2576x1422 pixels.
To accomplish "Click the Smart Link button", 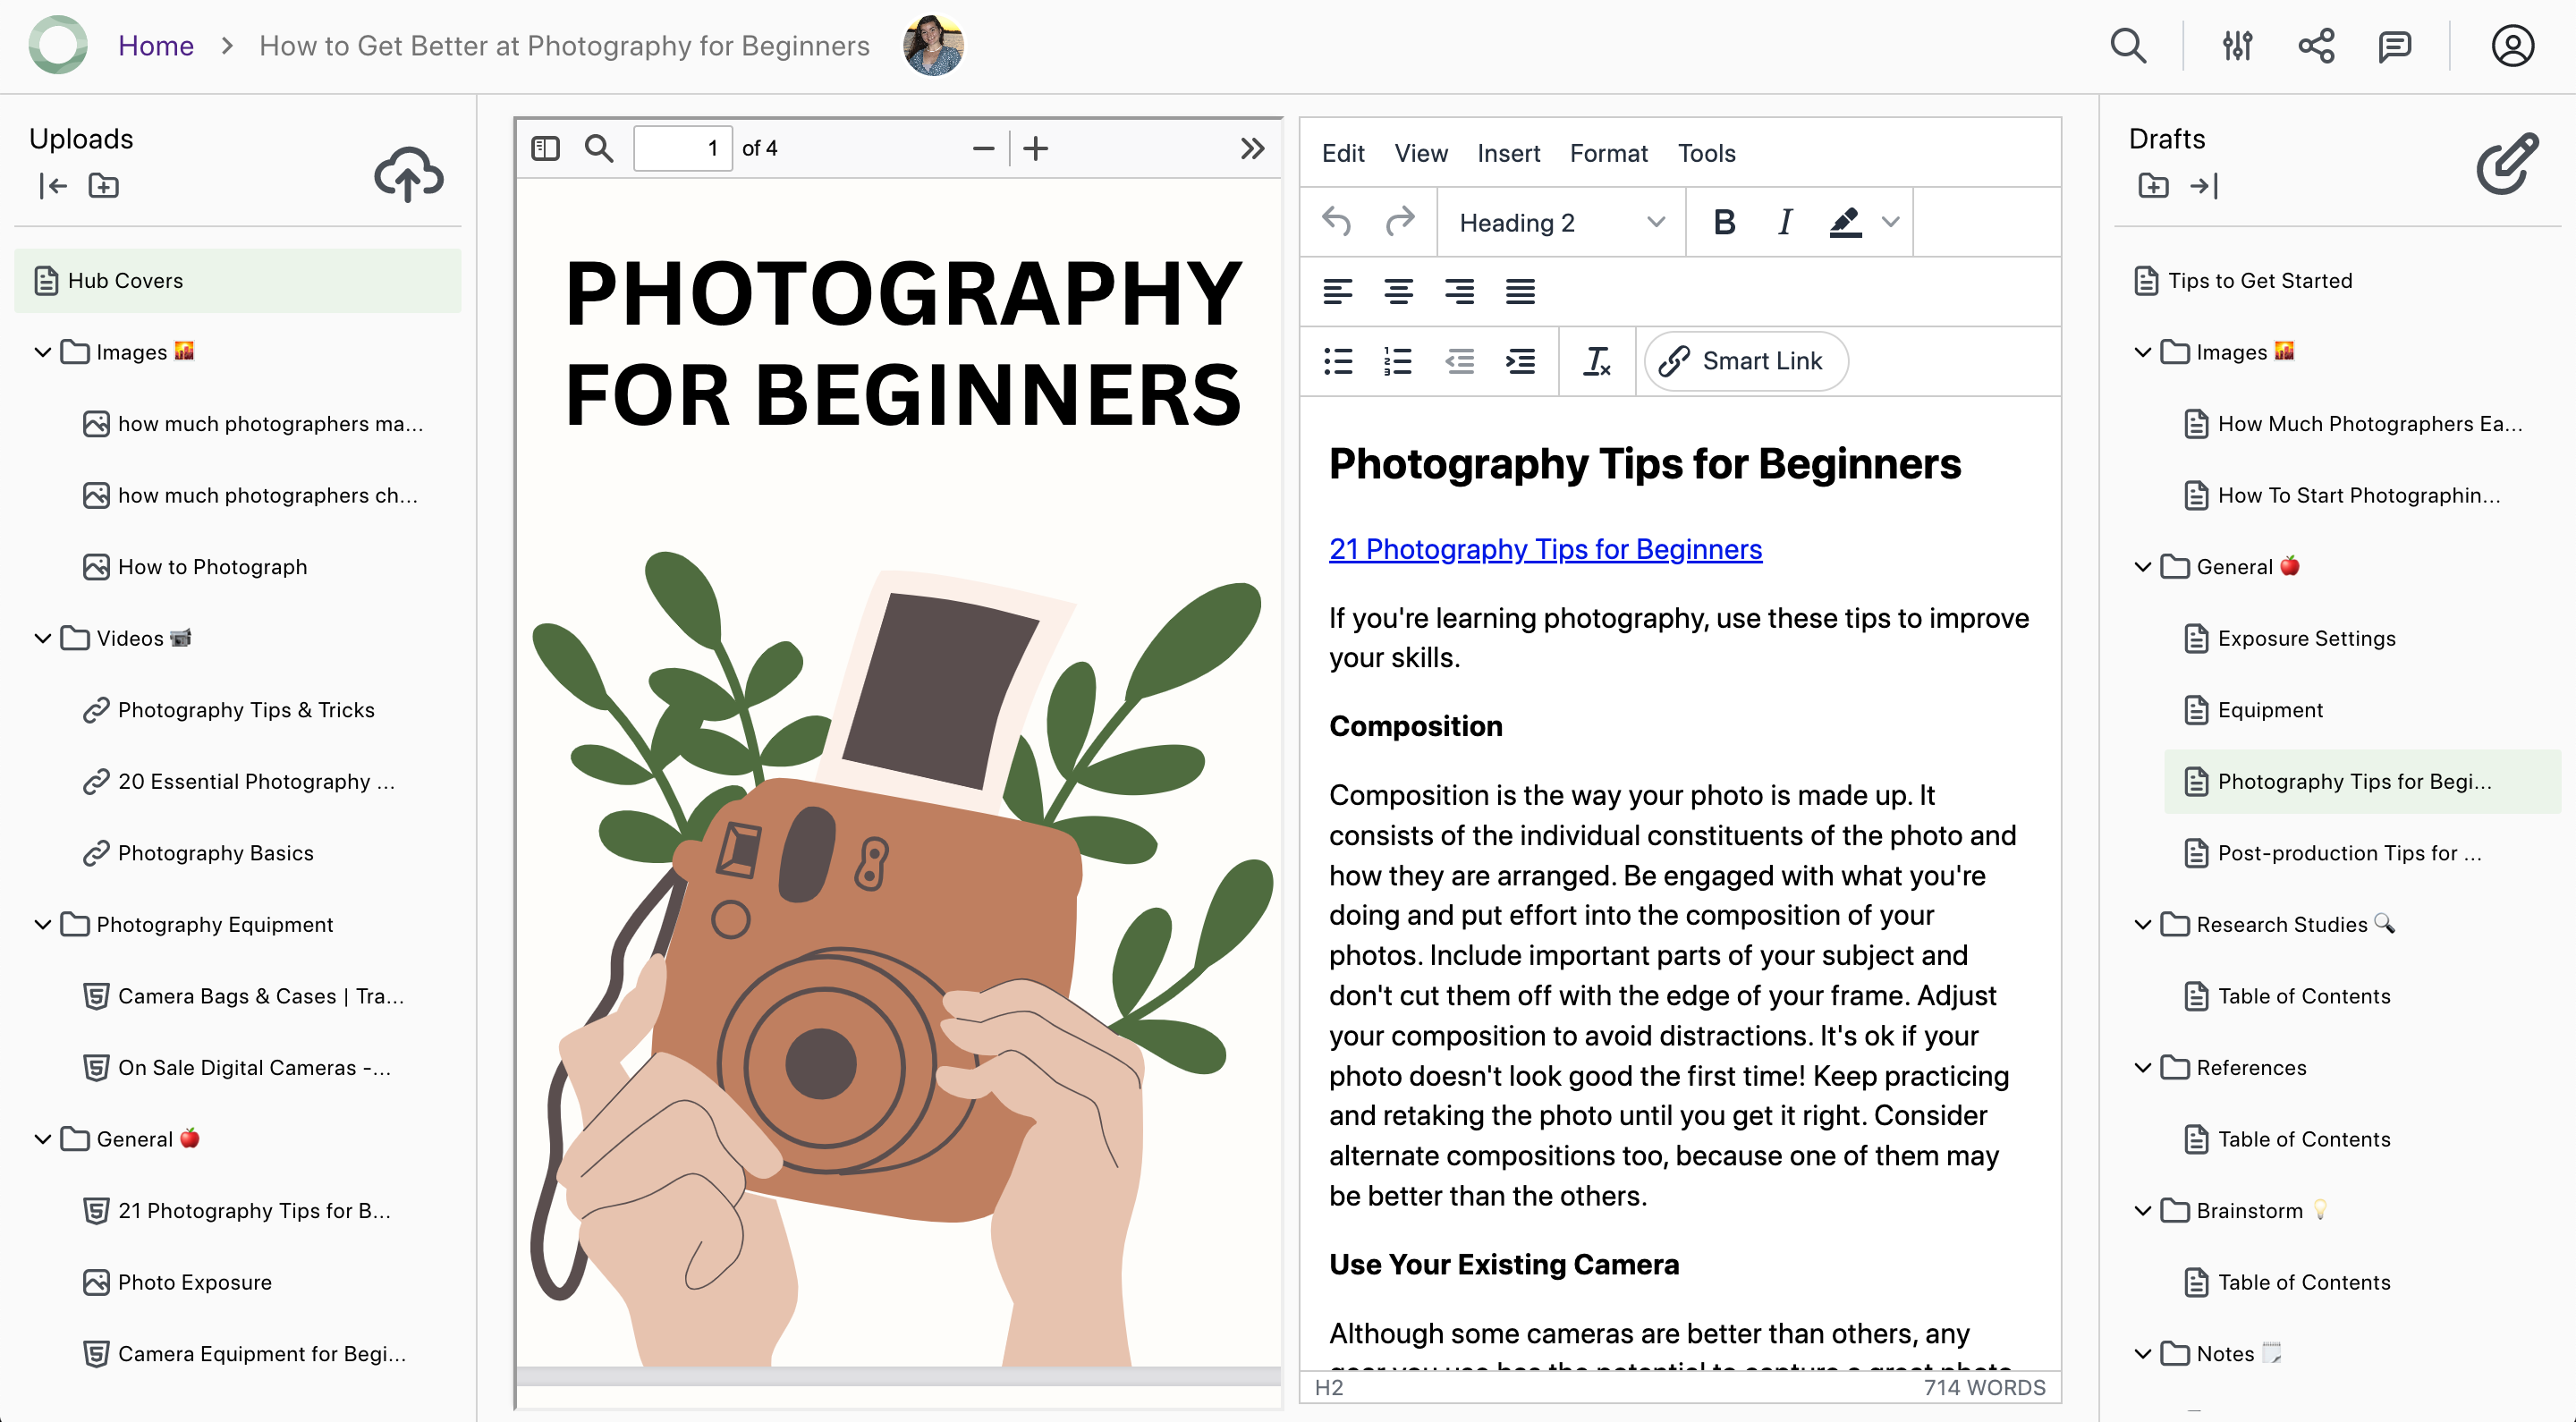I will coord(1745,361).
